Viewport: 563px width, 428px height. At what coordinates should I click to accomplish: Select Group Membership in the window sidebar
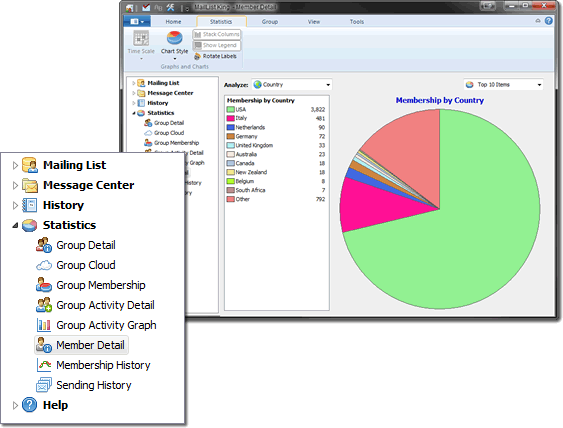click(176, 143)
